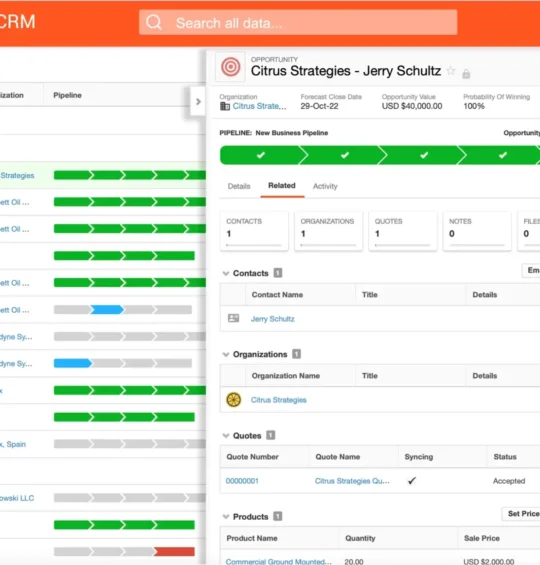
Task: Click the red opportunity target icon
Action: click(231, 67)
